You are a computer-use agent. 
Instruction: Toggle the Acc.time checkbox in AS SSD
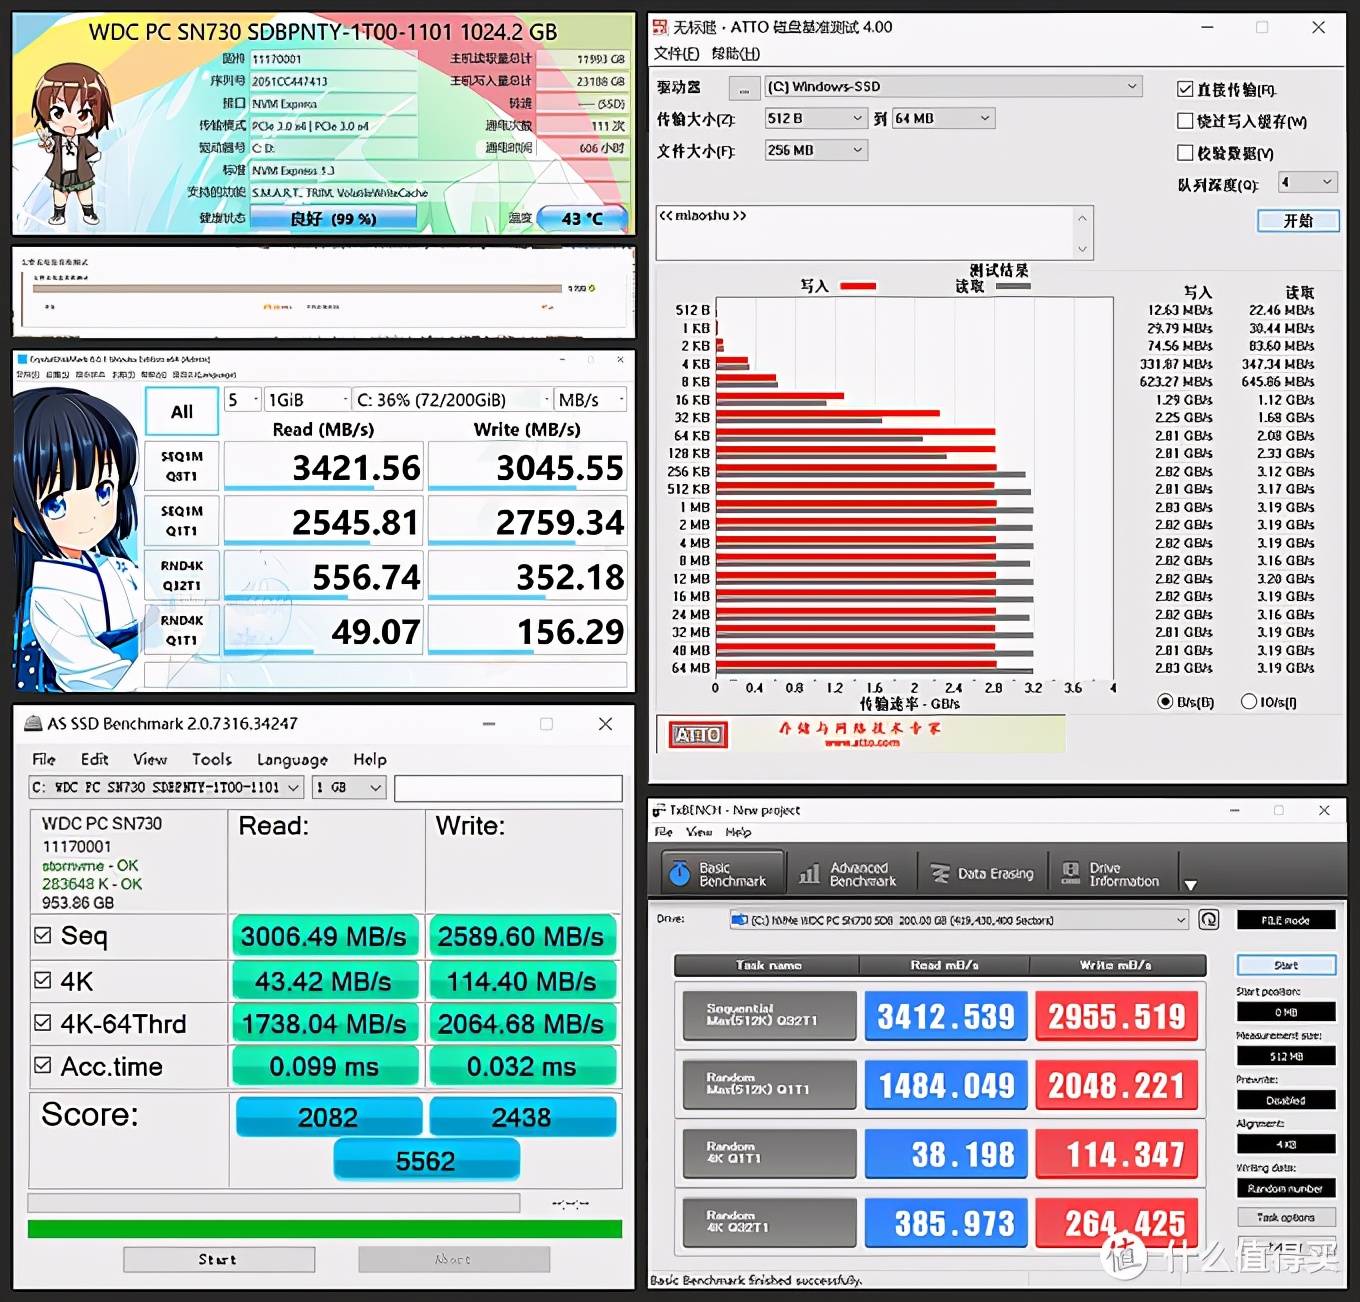(43, 1066)
